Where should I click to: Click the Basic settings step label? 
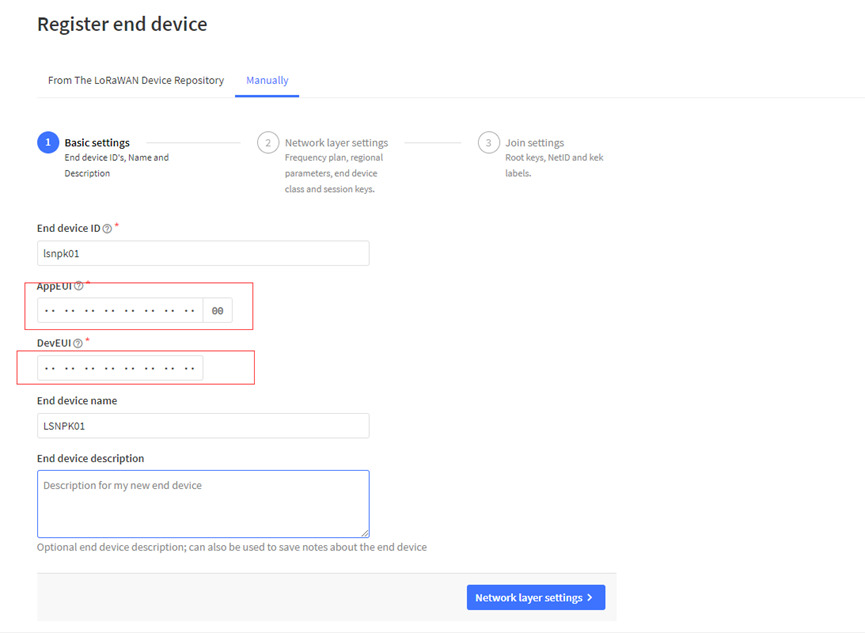tap(97, 142)
